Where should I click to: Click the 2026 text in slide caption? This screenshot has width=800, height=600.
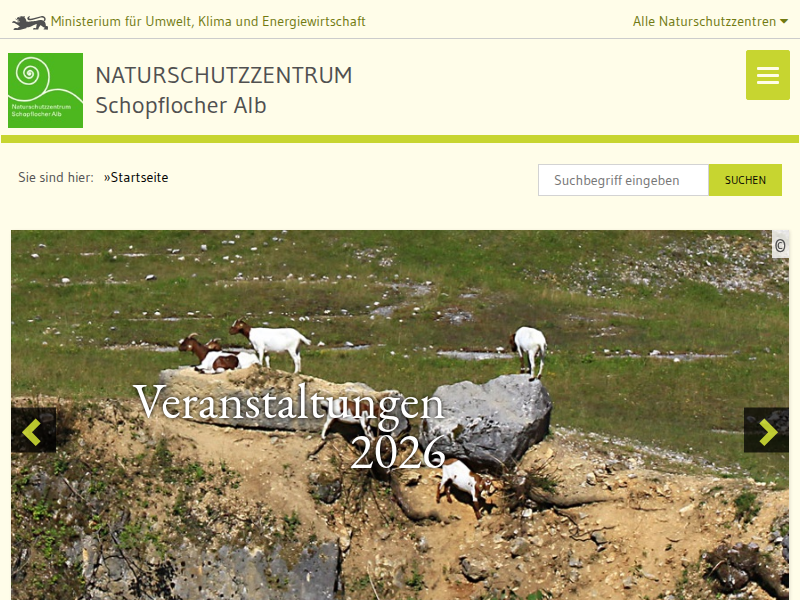(397, 453)
